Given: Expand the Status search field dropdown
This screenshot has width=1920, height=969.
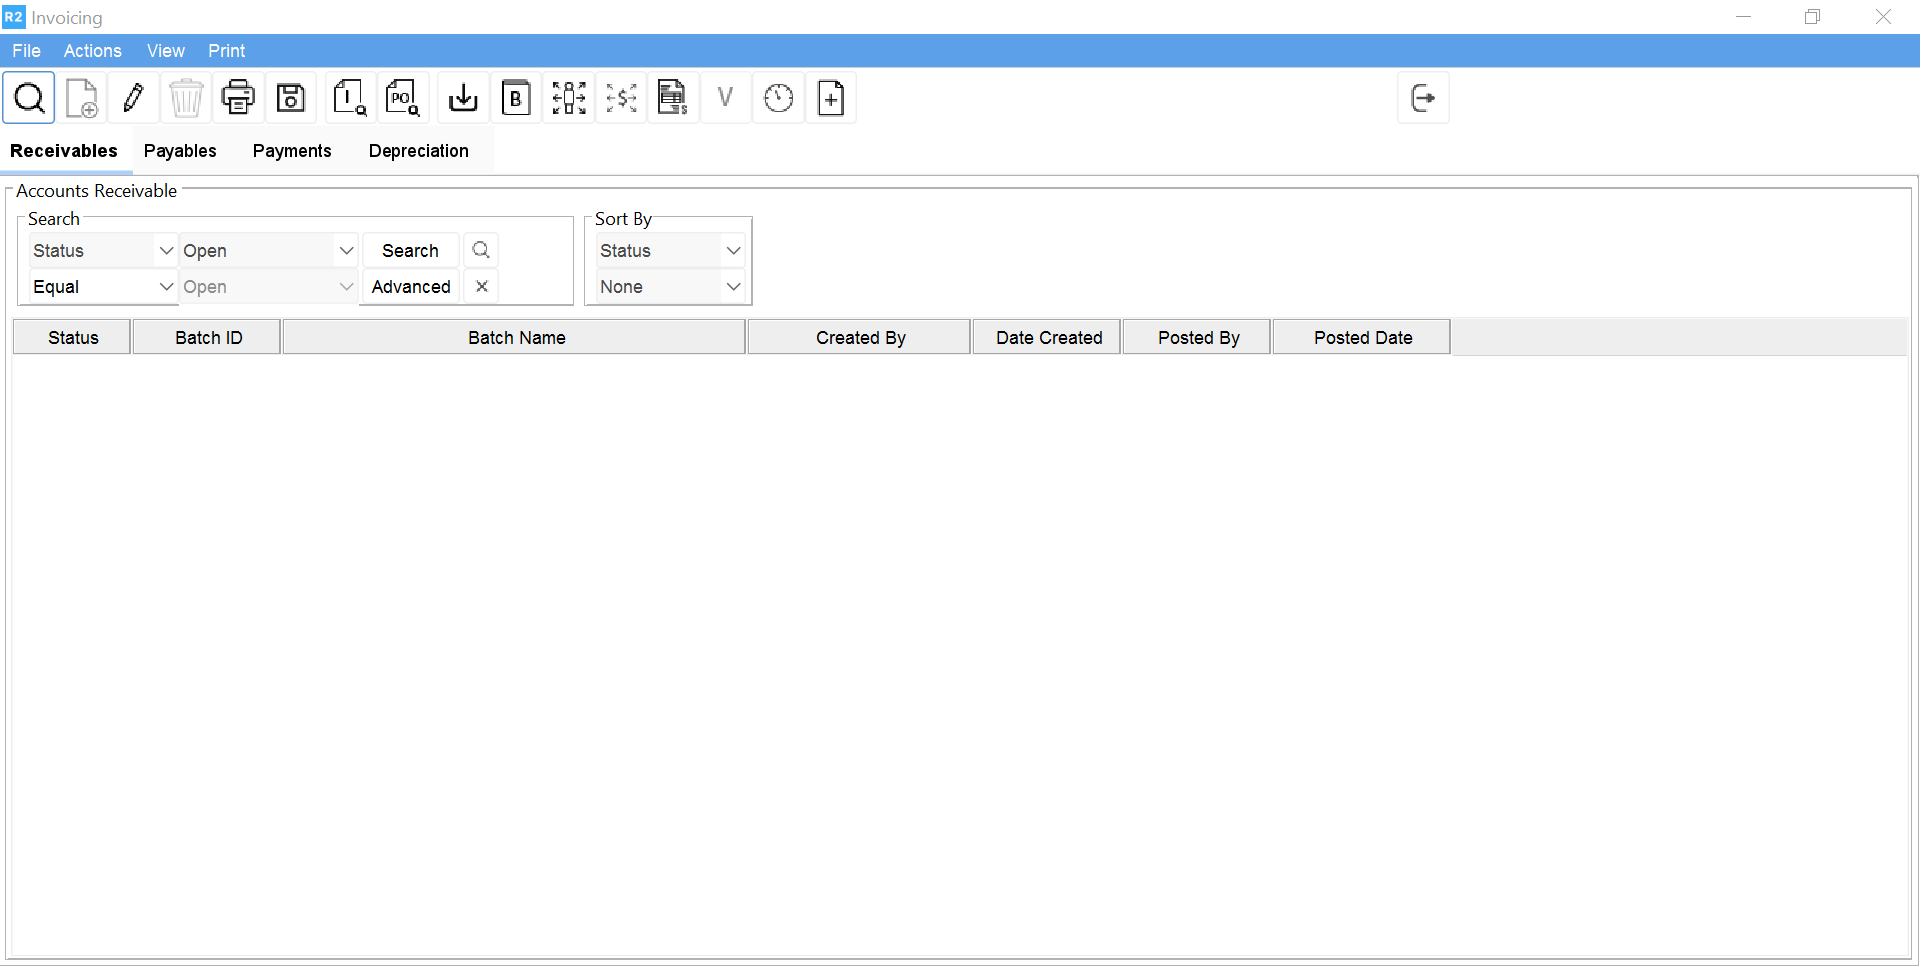Looking at the screenshot, I should point(166,251).
